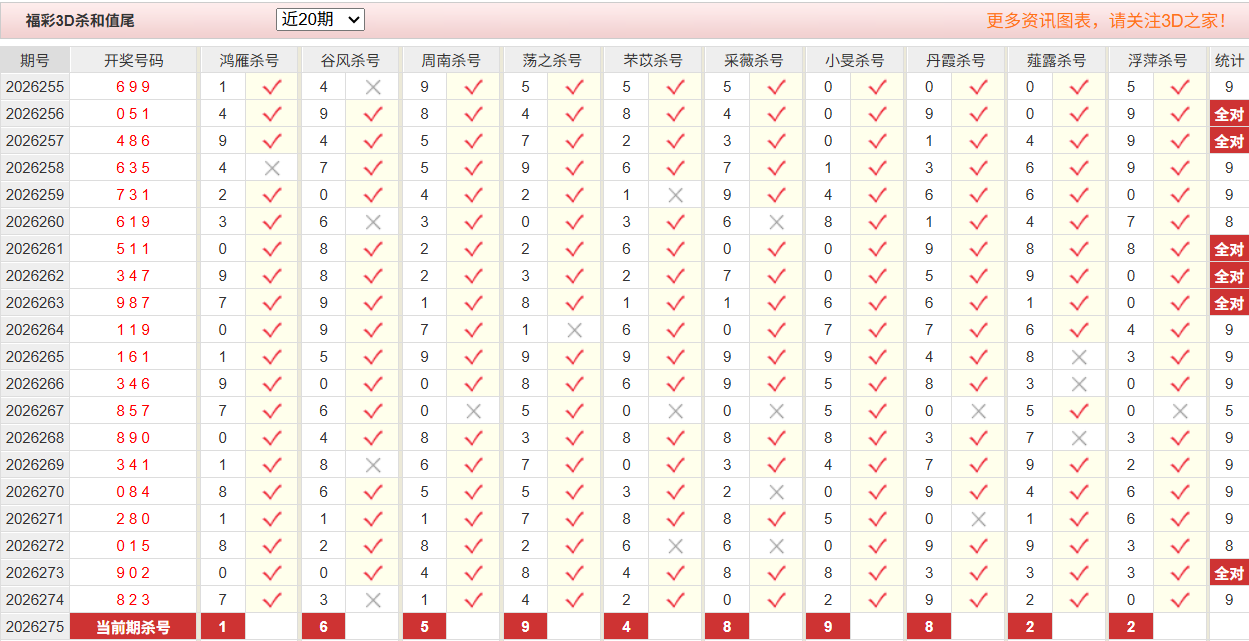This screenshot has width=1249, height=641.
Task: Select the 浮萍杀号 column header
Action: coord(1158,60)
